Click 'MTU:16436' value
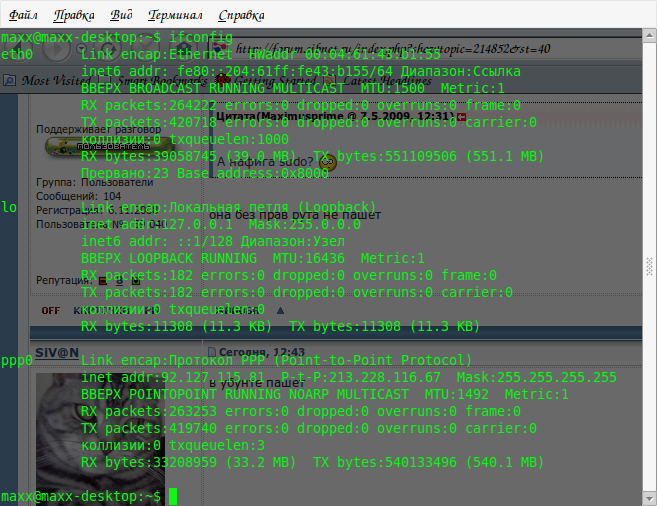 309,258
